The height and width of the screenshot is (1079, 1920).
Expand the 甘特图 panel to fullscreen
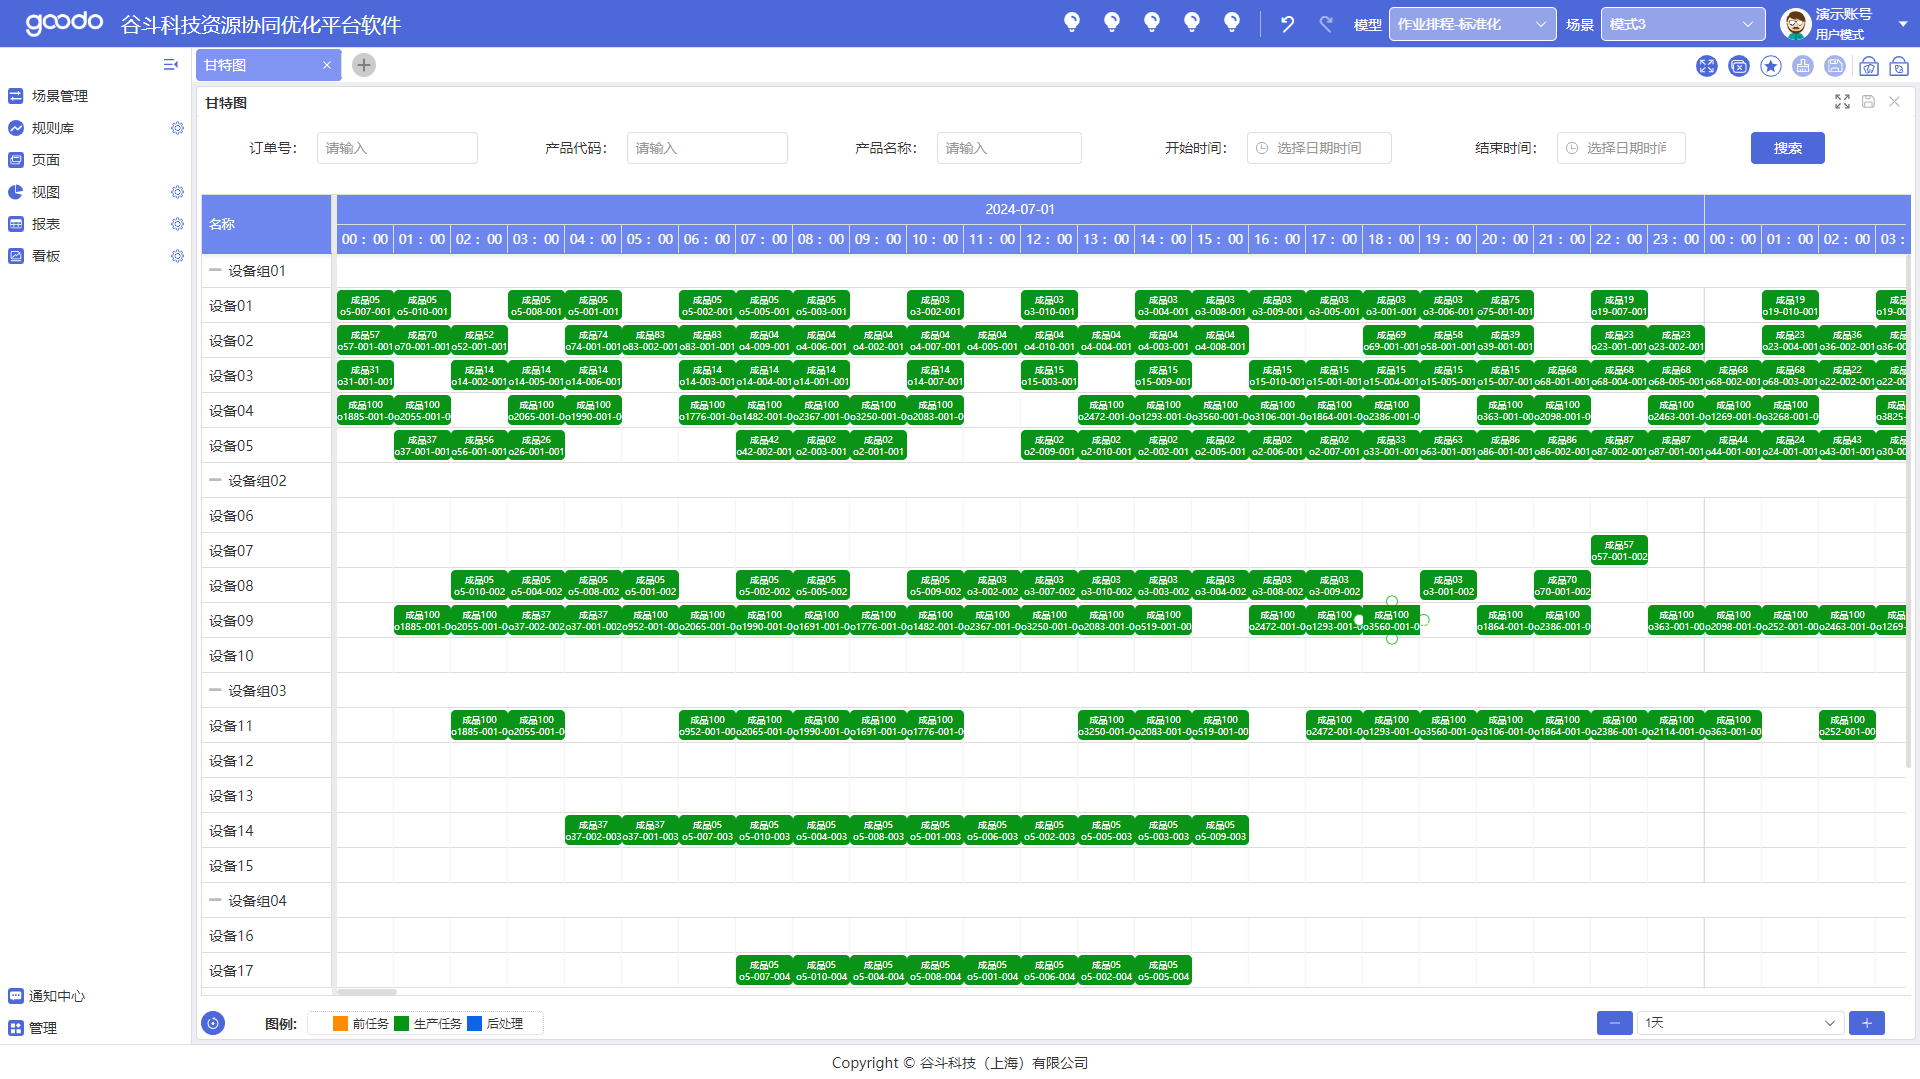tap(1842, 102)
